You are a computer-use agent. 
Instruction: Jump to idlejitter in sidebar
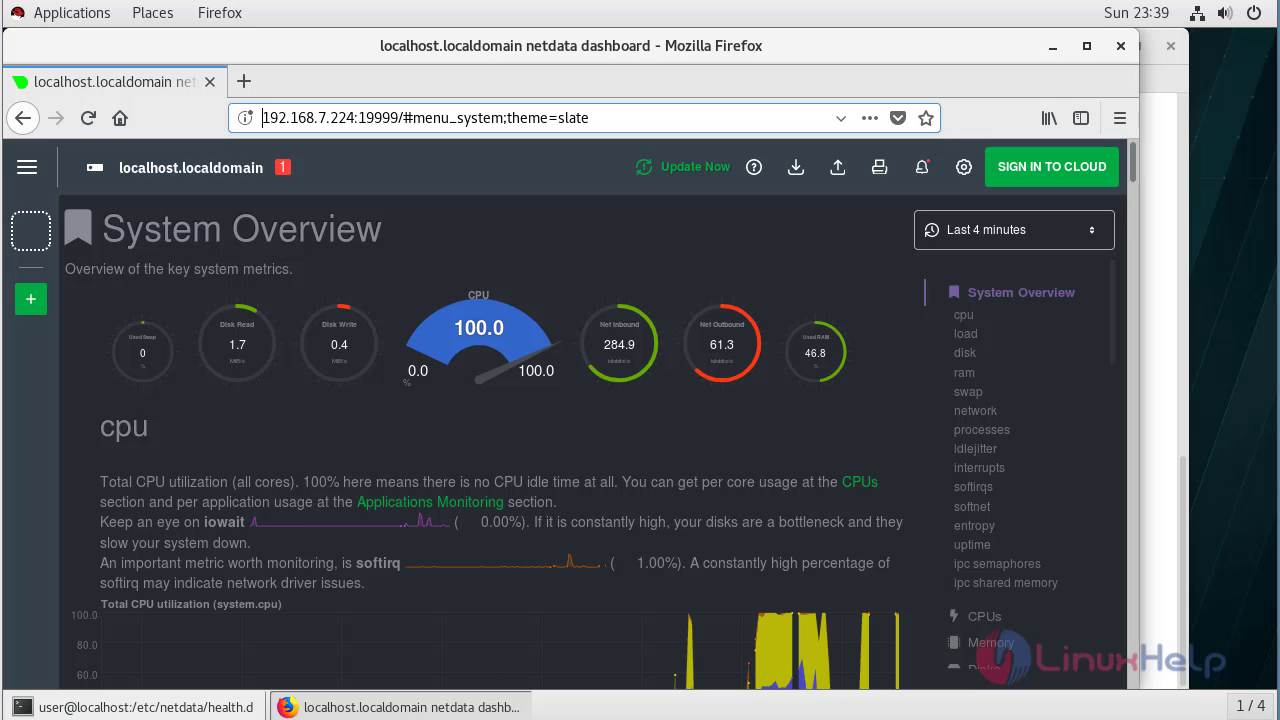[x=975, y=449]
